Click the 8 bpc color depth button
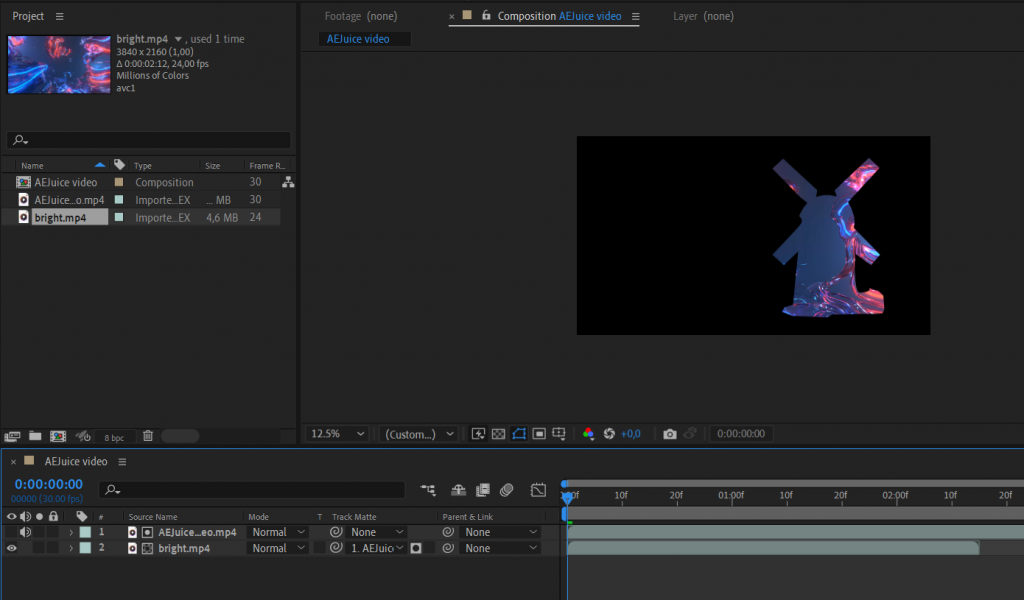The height and width of the screenshot is (600, 1024). coord(114,435)
